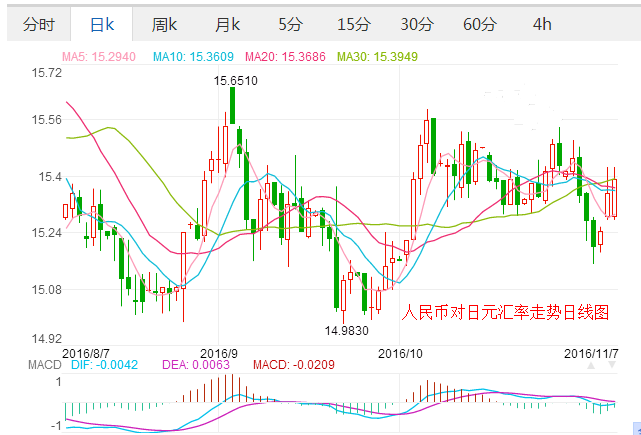
Task: Select the 60分 interval tab
Action: [480, 25]
